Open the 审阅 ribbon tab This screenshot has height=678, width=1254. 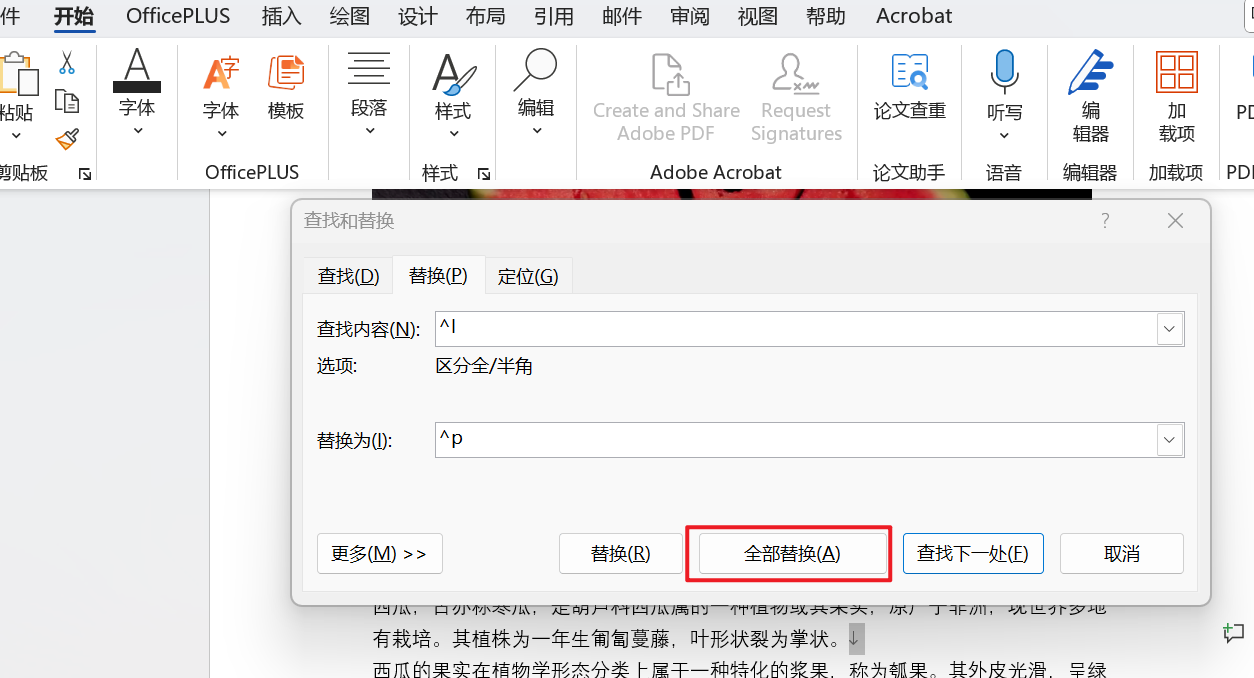690,16
